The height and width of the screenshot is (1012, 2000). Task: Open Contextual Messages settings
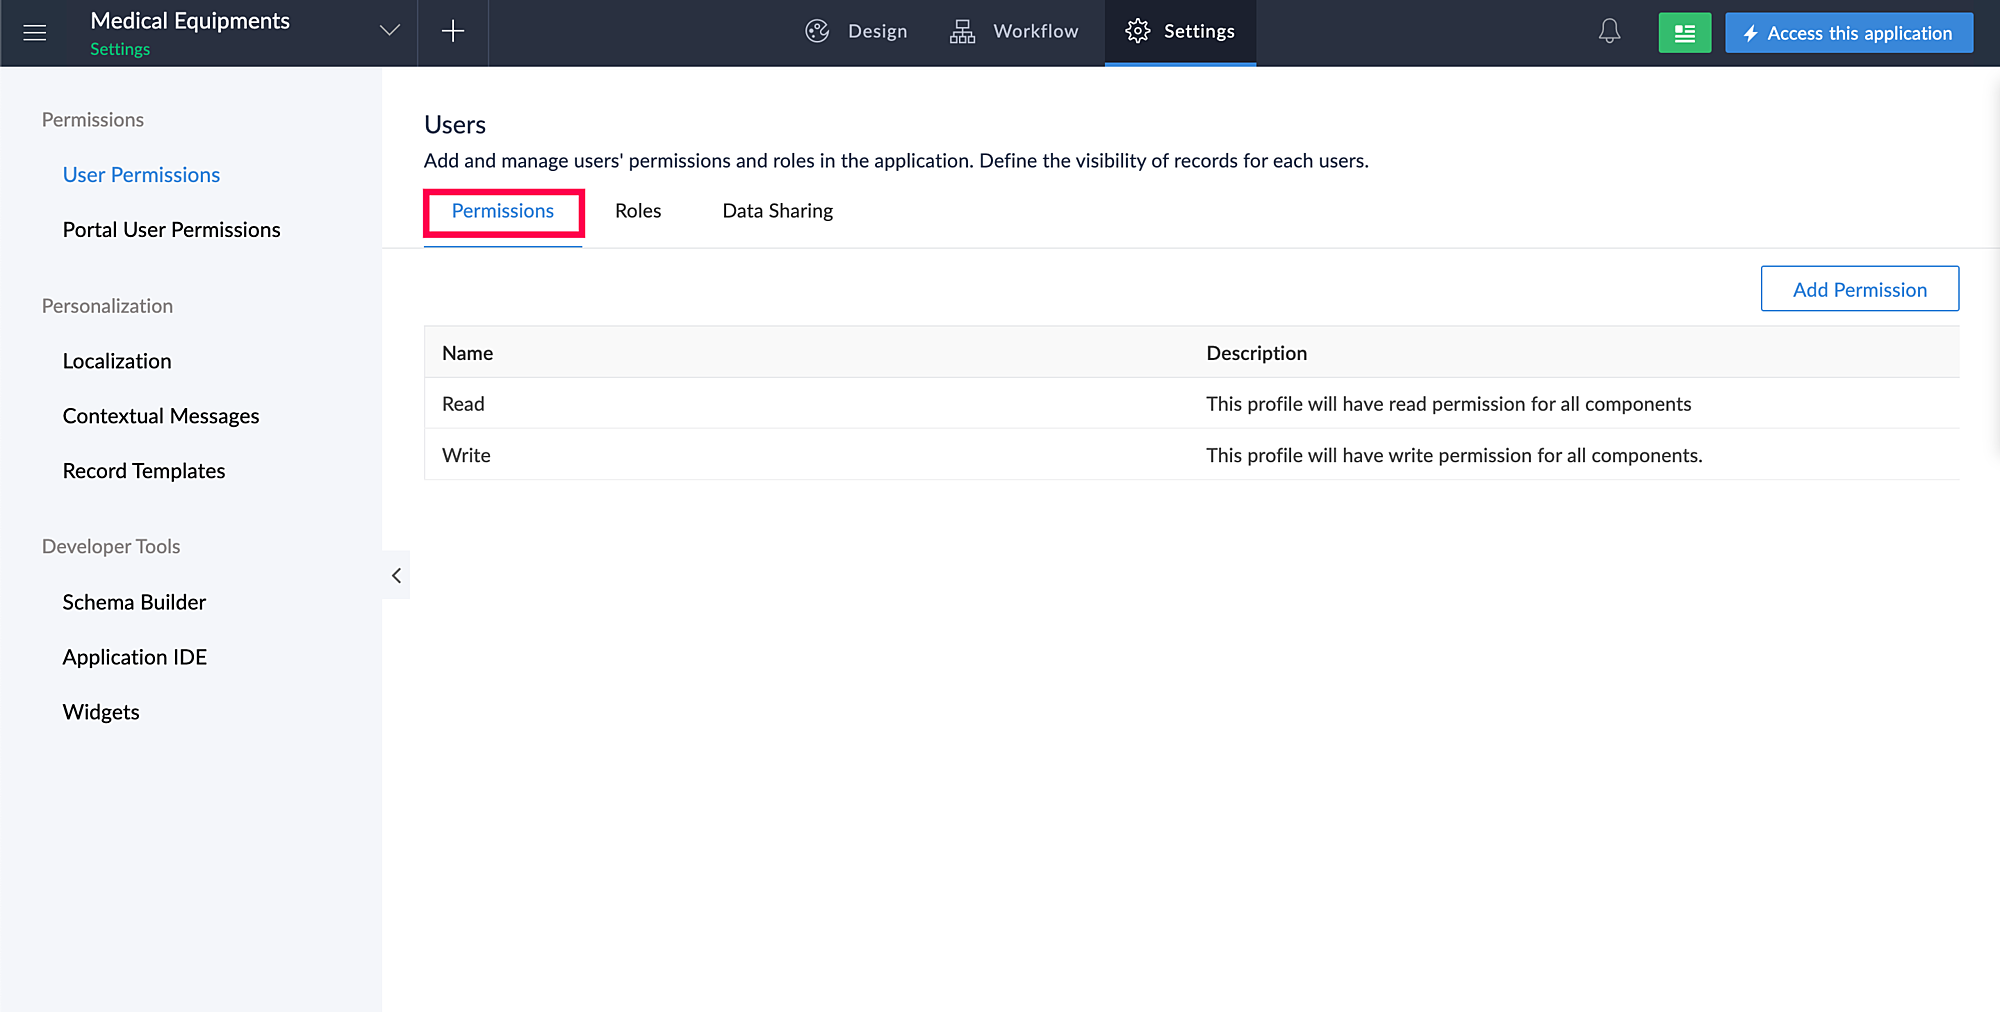(161, 416)
